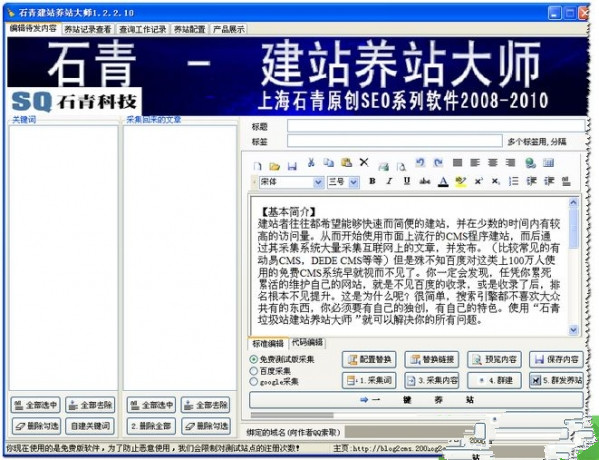The image size is (599, 460).
Task: Click the font color A icon
Action: click(x=443, y=181)
